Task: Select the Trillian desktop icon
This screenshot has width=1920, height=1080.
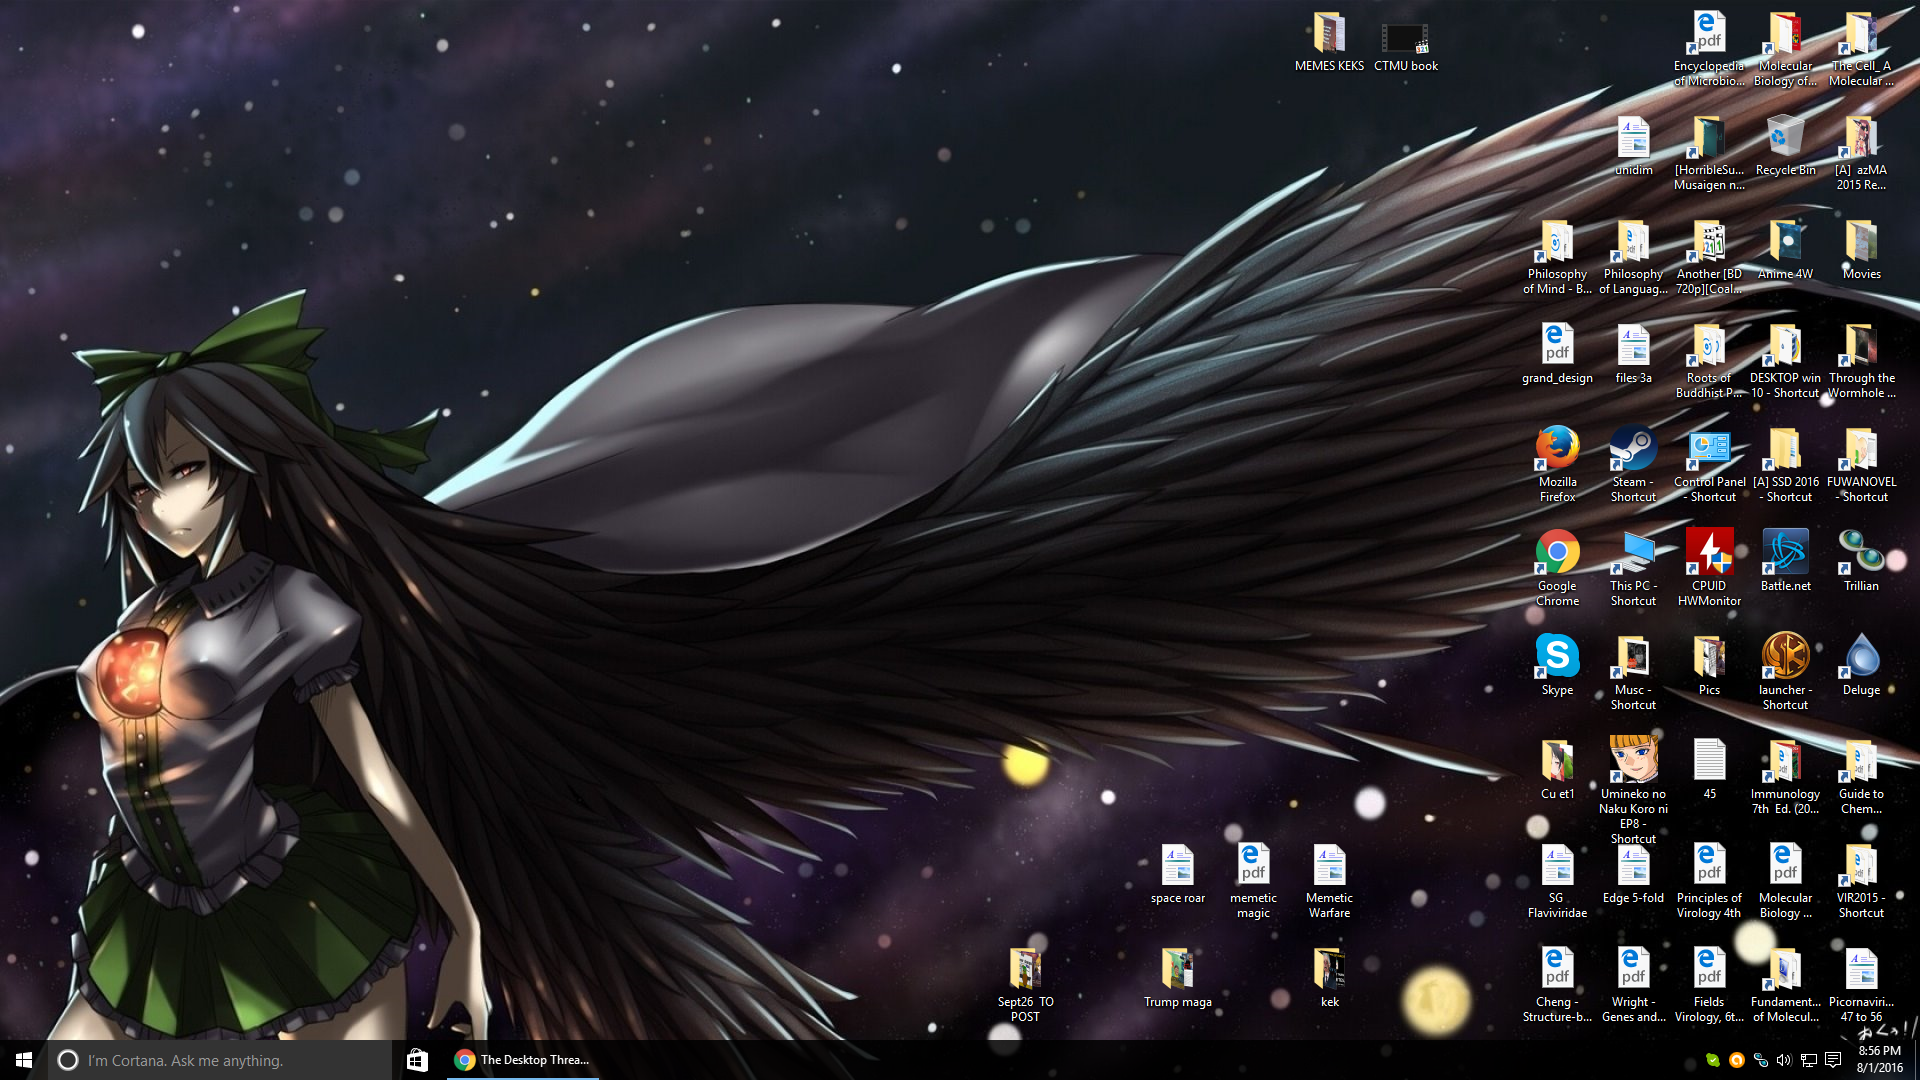Action: click(x=1861, y=562)
